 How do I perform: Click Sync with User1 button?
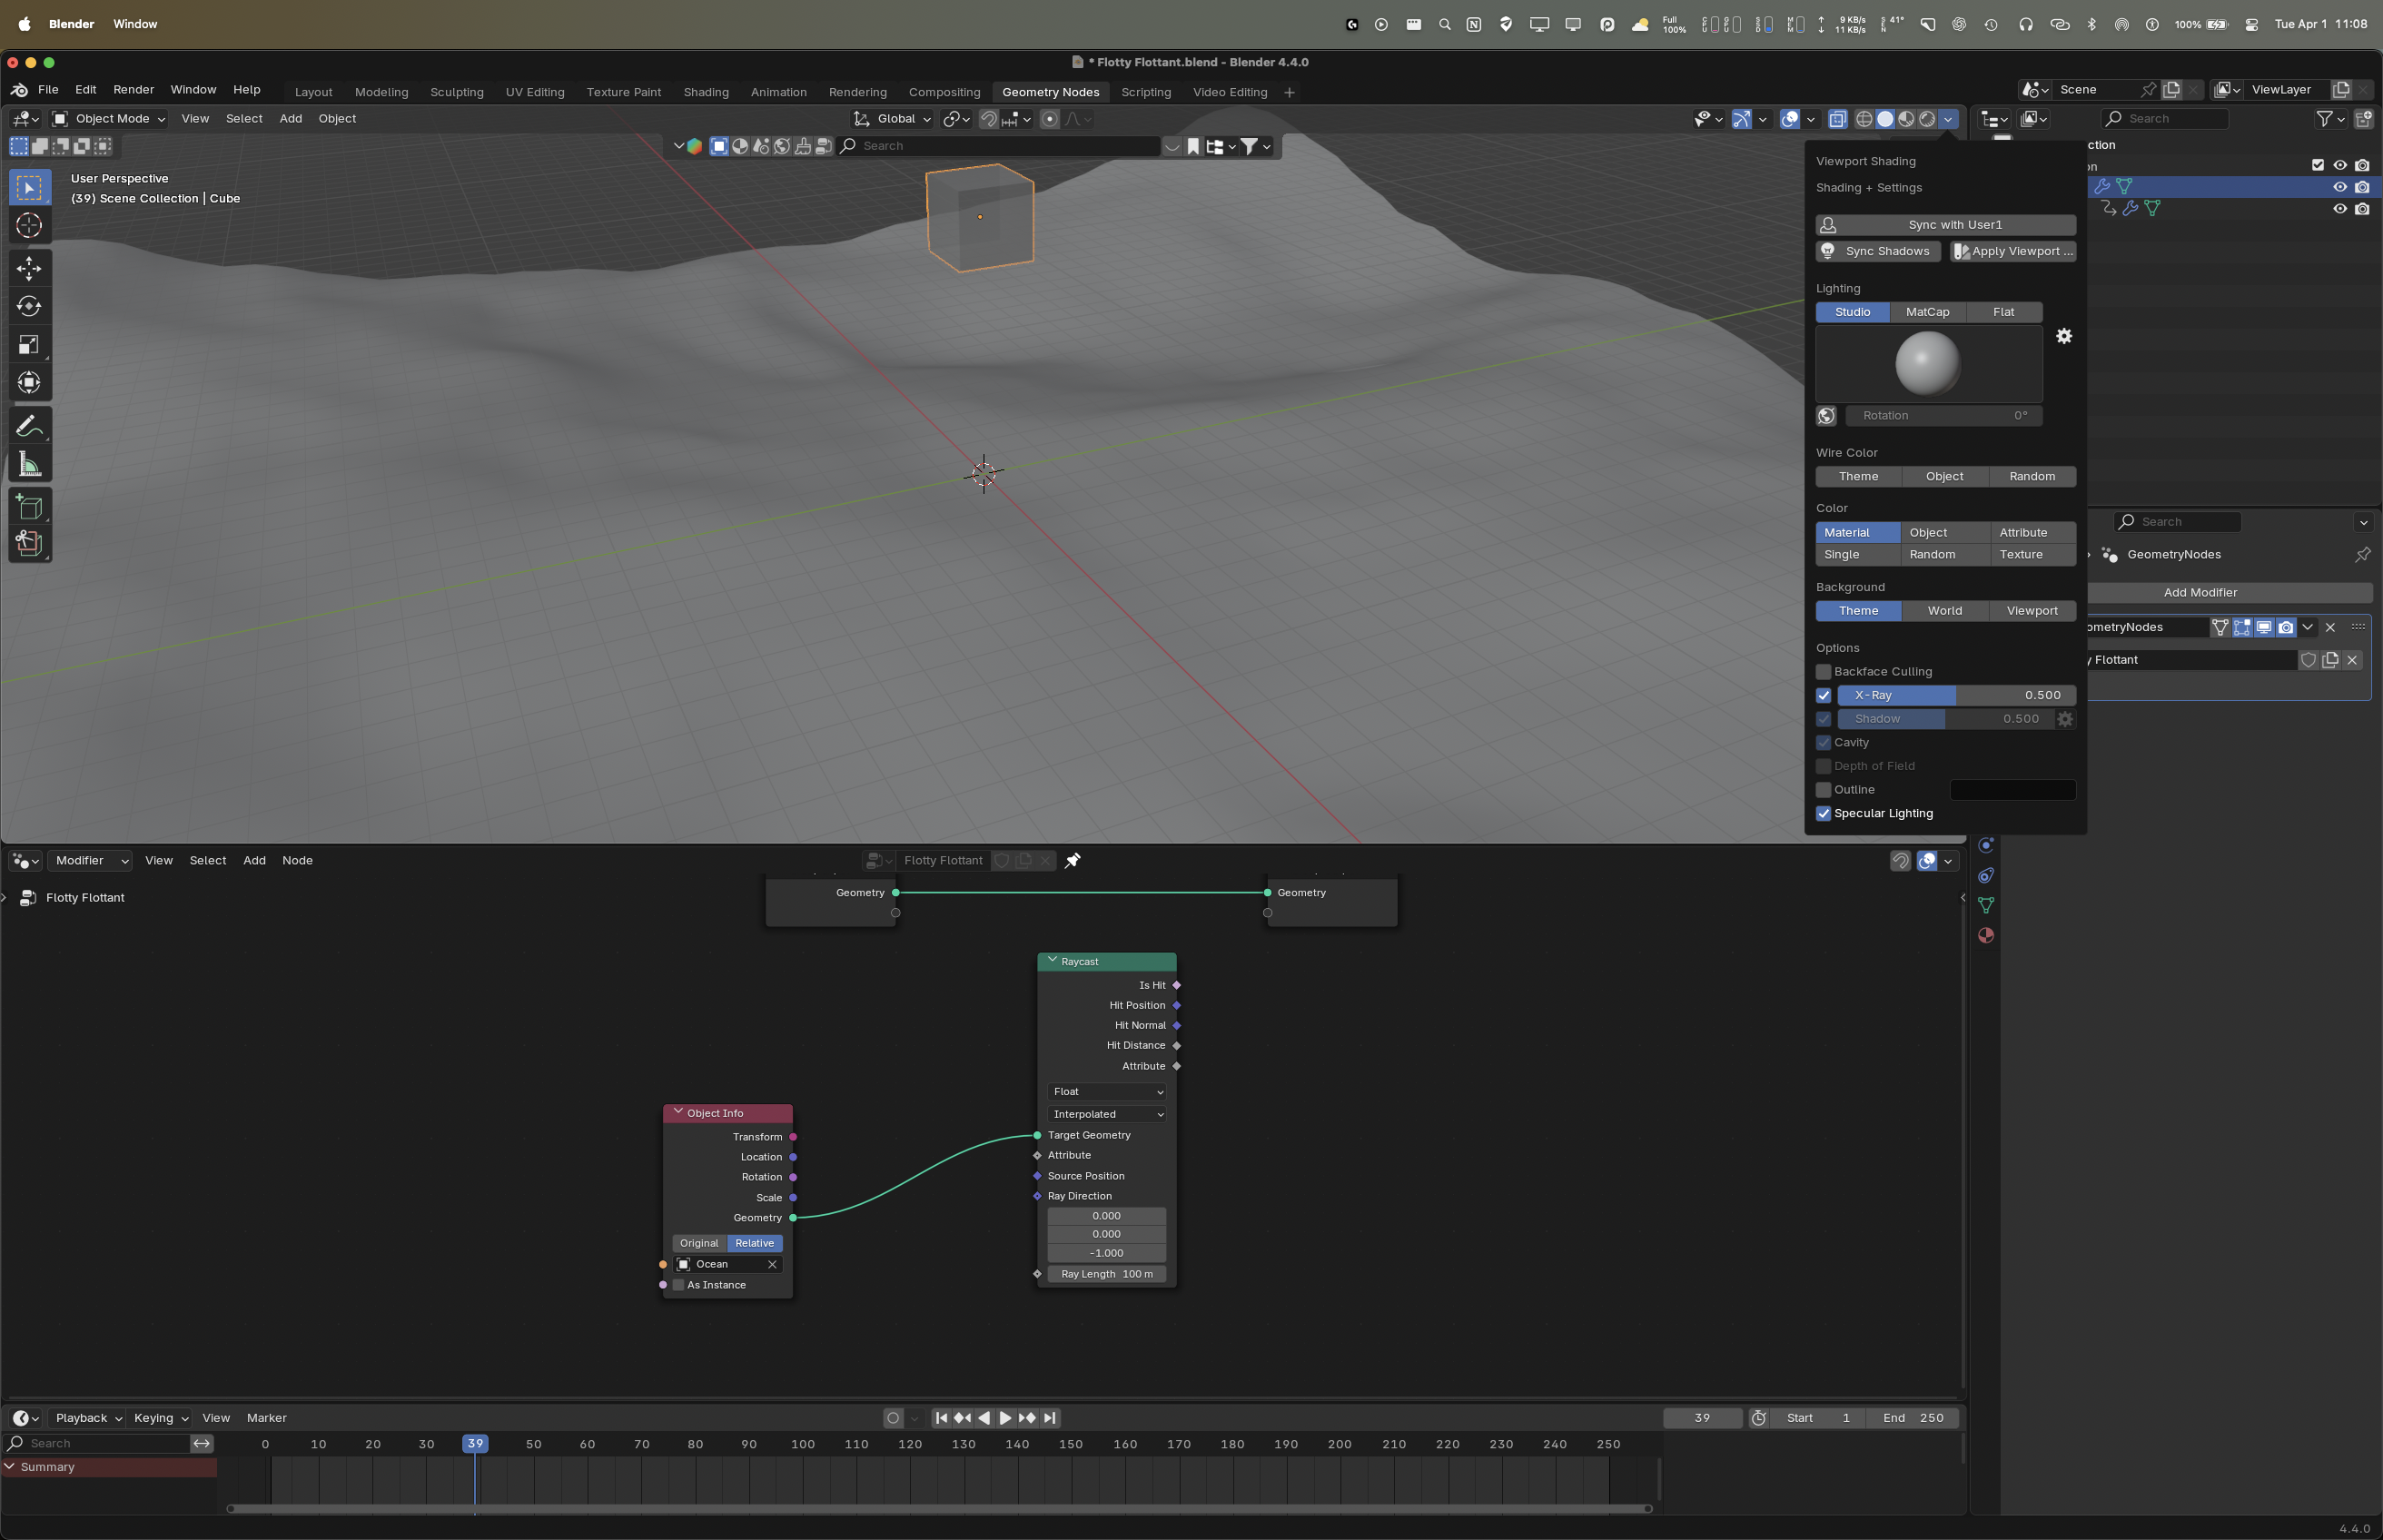[1945, 225]
